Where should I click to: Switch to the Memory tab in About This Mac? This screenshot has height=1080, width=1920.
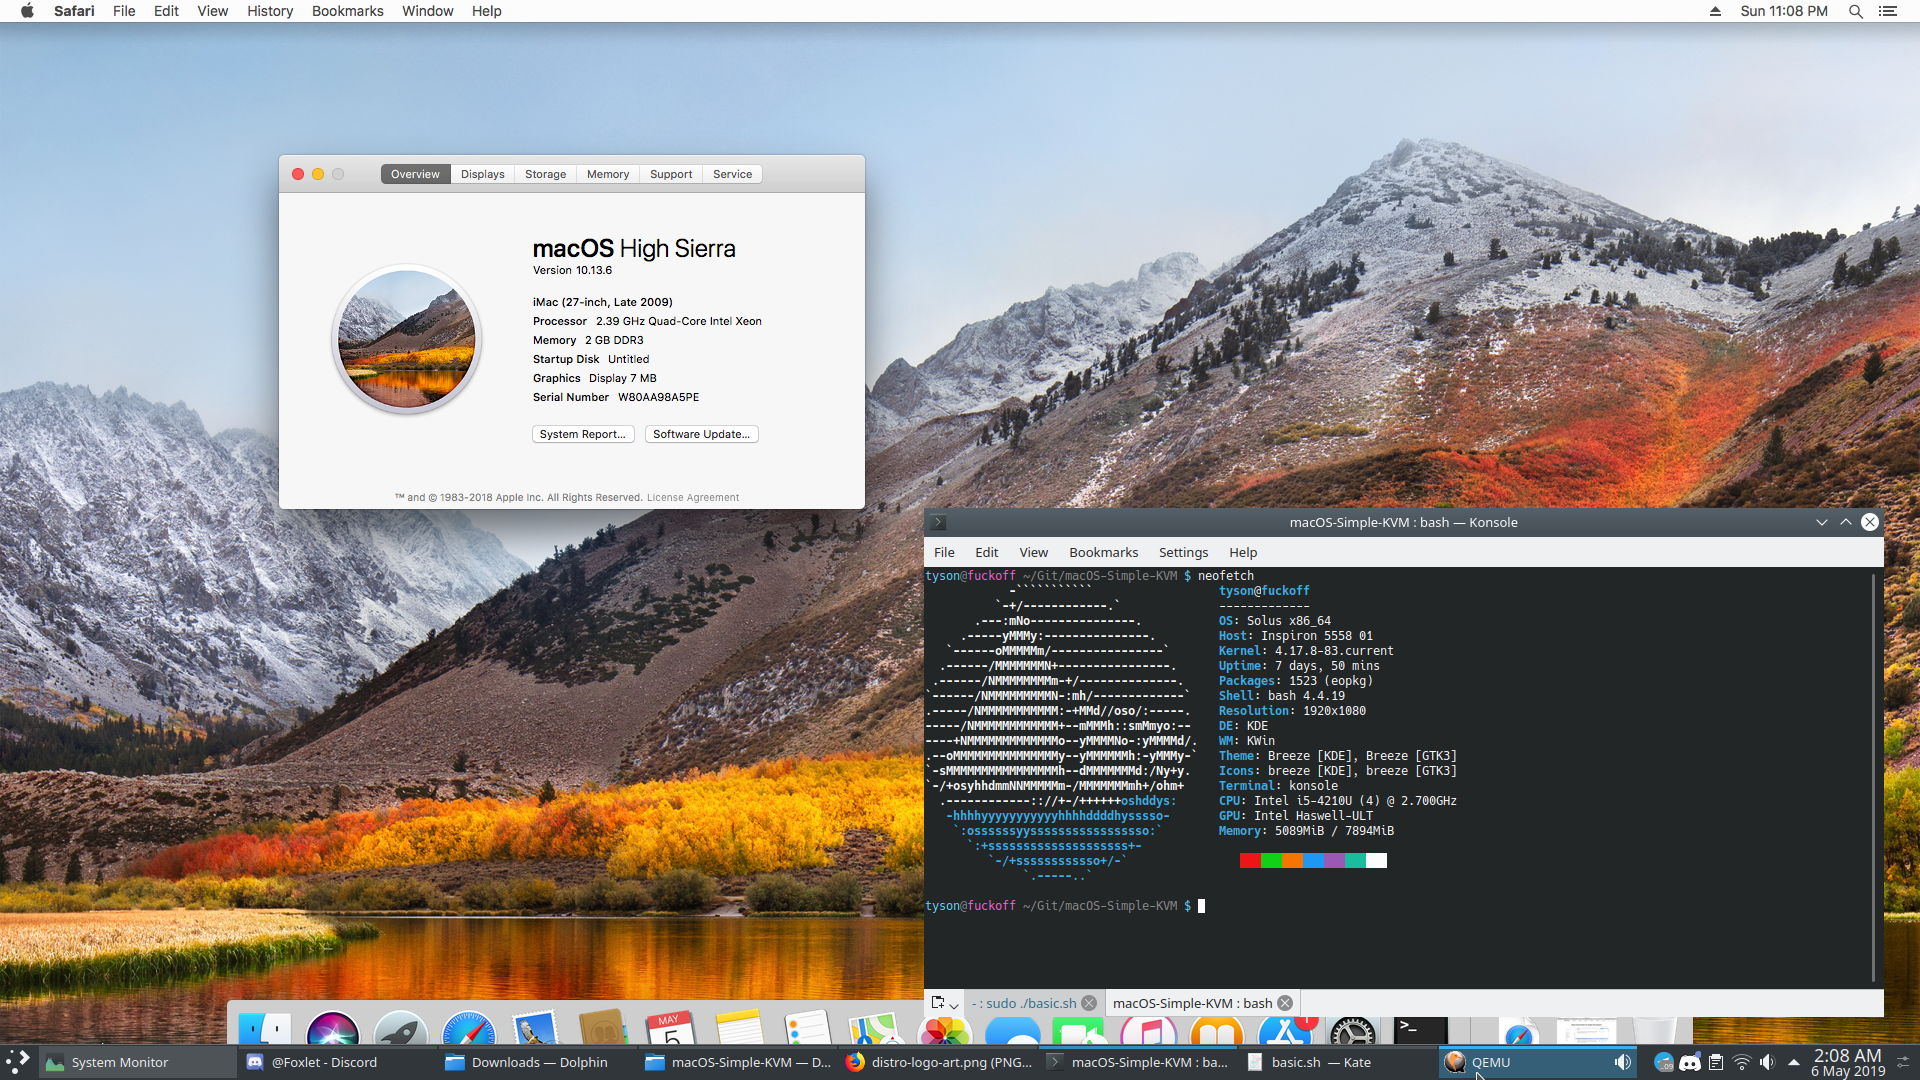607,173
